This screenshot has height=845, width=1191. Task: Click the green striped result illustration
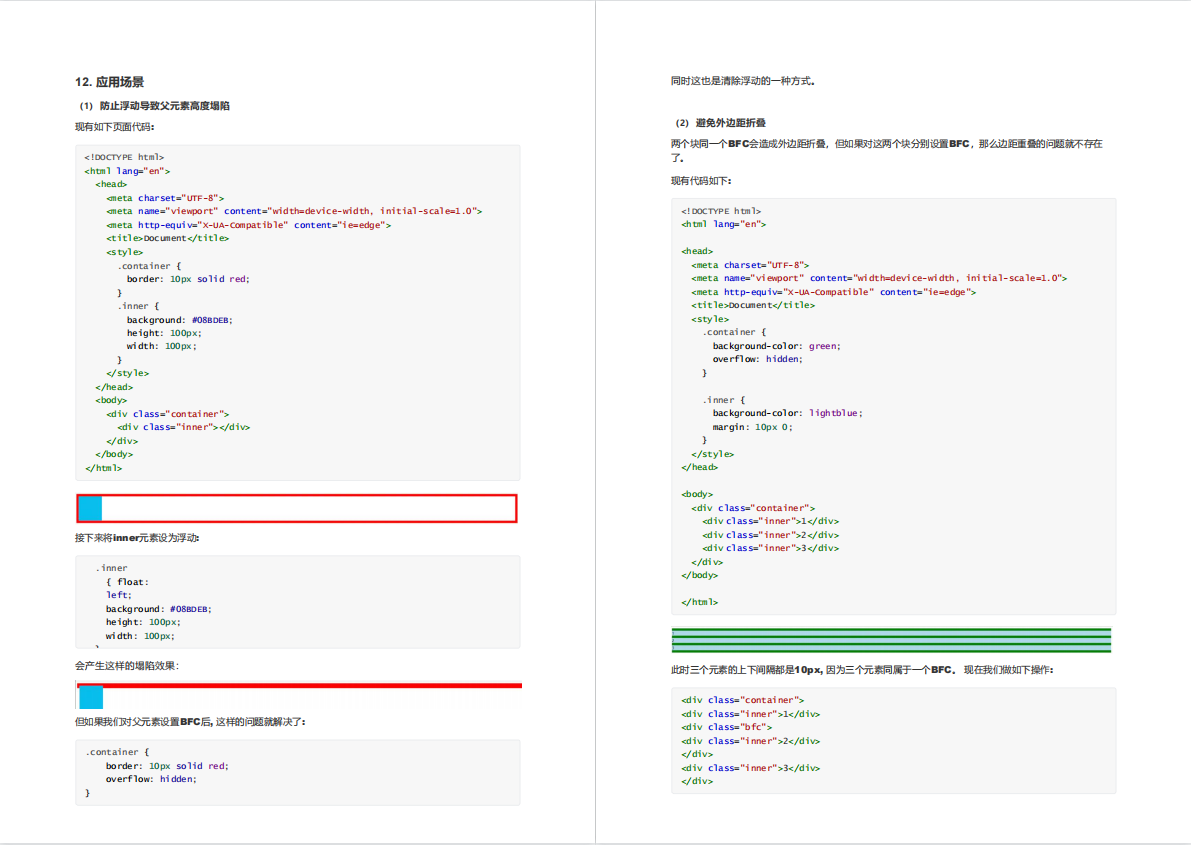tap(891, 640)
